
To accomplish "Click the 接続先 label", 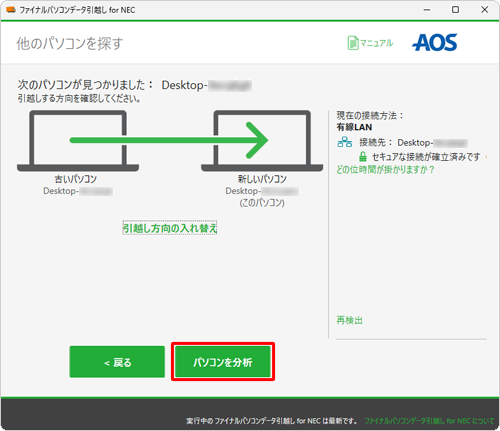I will pos(375,143).
